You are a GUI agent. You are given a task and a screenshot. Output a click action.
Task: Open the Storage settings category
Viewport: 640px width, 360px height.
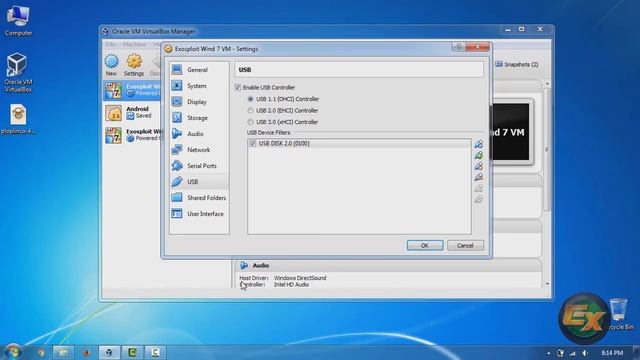point(199,118)
